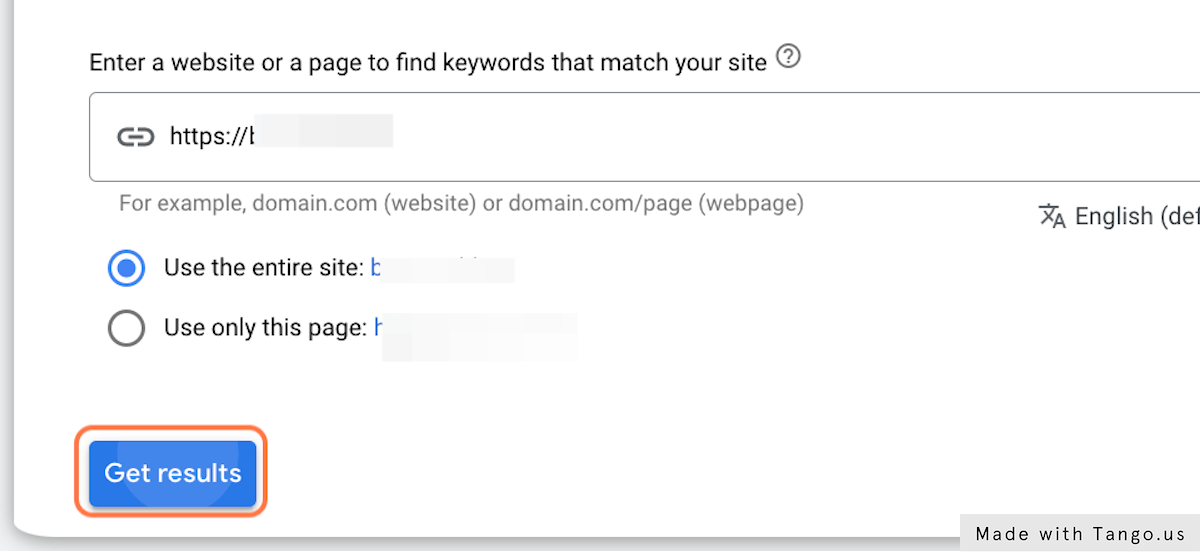Click the 'Use the entire site' label text
Image resolution: width=1200 pixels, height=552 pixels.
click(x=262, y=269)
